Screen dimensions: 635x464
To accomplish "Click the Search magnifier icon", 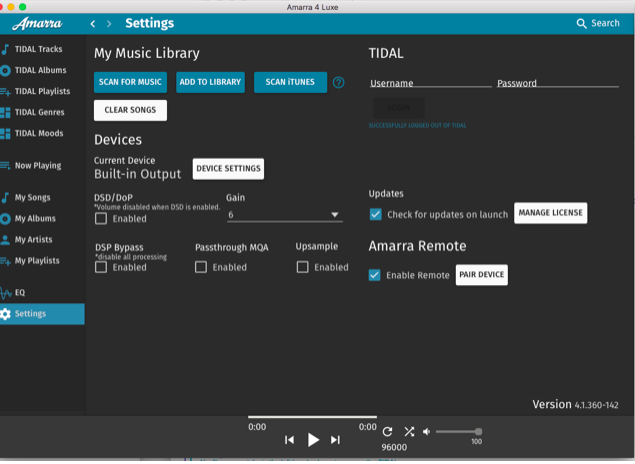I will point(582,23).
